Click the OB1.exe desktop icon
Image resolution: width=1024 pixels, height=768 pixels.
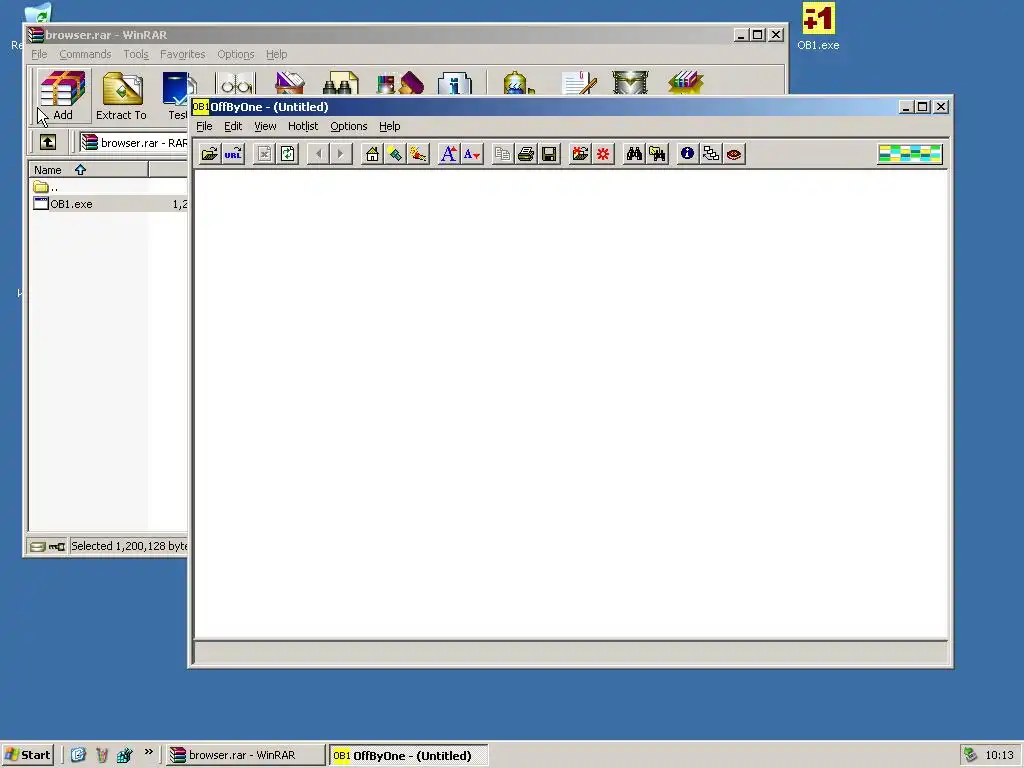tap(818, 27)
